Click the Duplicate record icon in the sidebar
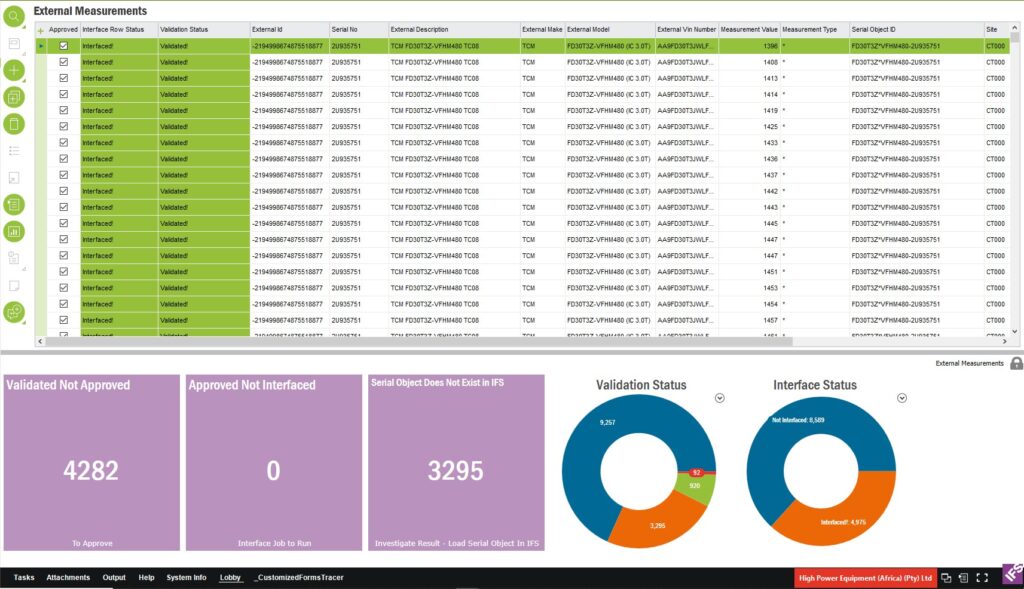Image resolution: width=1024 pixels, height=589 pixels. pos(14,97)
